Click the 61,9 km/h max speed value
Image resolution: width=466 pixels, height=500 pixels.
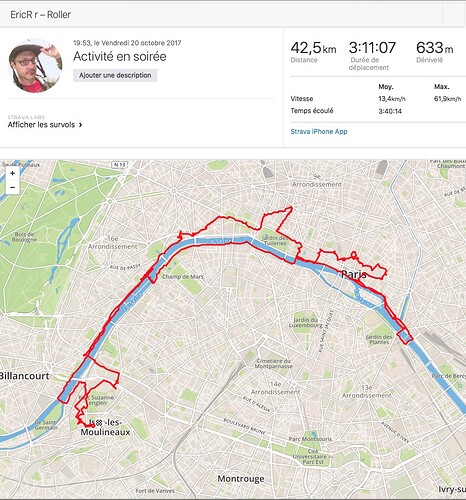point(447,99)
